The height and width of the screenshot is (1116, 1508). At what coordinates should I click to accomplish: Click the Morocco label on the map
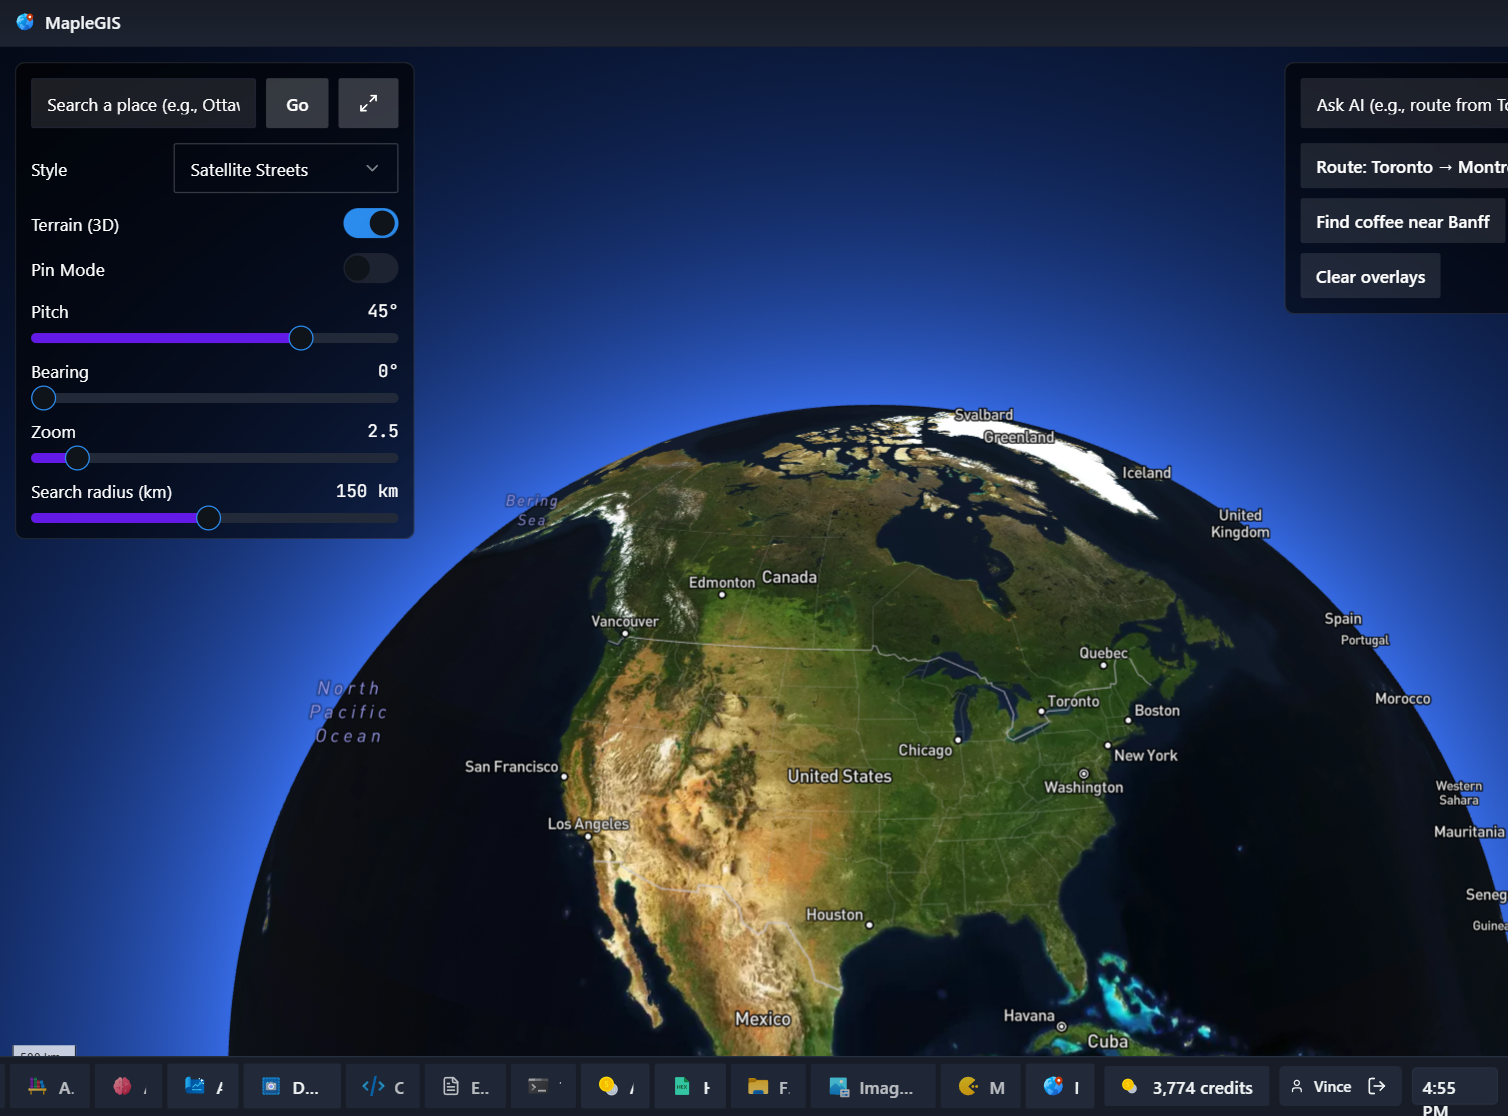pyautogui.click(x=1402, y=698)
